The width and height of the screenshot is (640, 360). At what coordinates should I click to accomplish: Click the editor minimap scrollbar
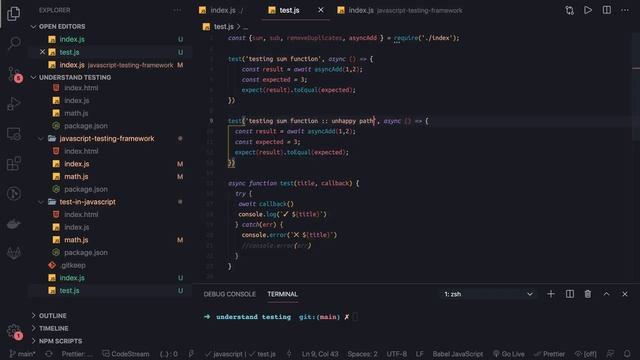pyautogui.click(x=636, y=88)
